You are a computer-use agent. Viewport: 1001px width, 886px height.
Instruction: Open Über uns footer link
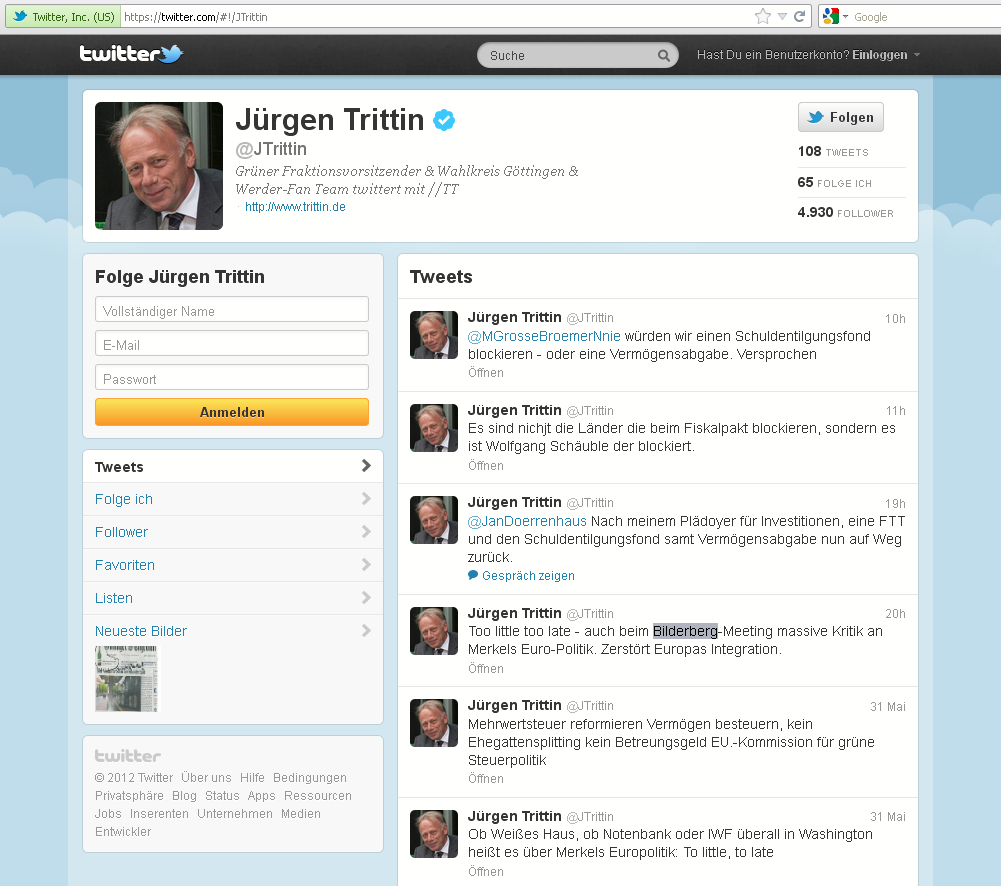206,777
